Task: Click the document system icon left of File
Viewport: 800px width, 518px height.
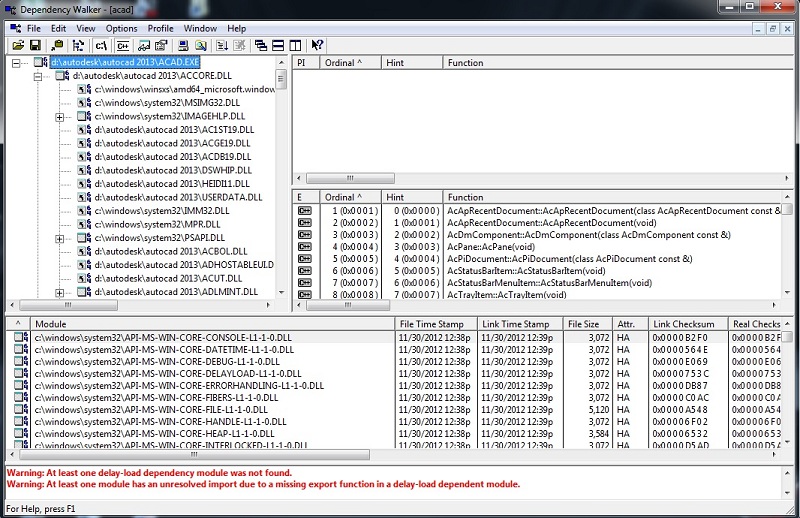Action: click(x=15, y=29)
